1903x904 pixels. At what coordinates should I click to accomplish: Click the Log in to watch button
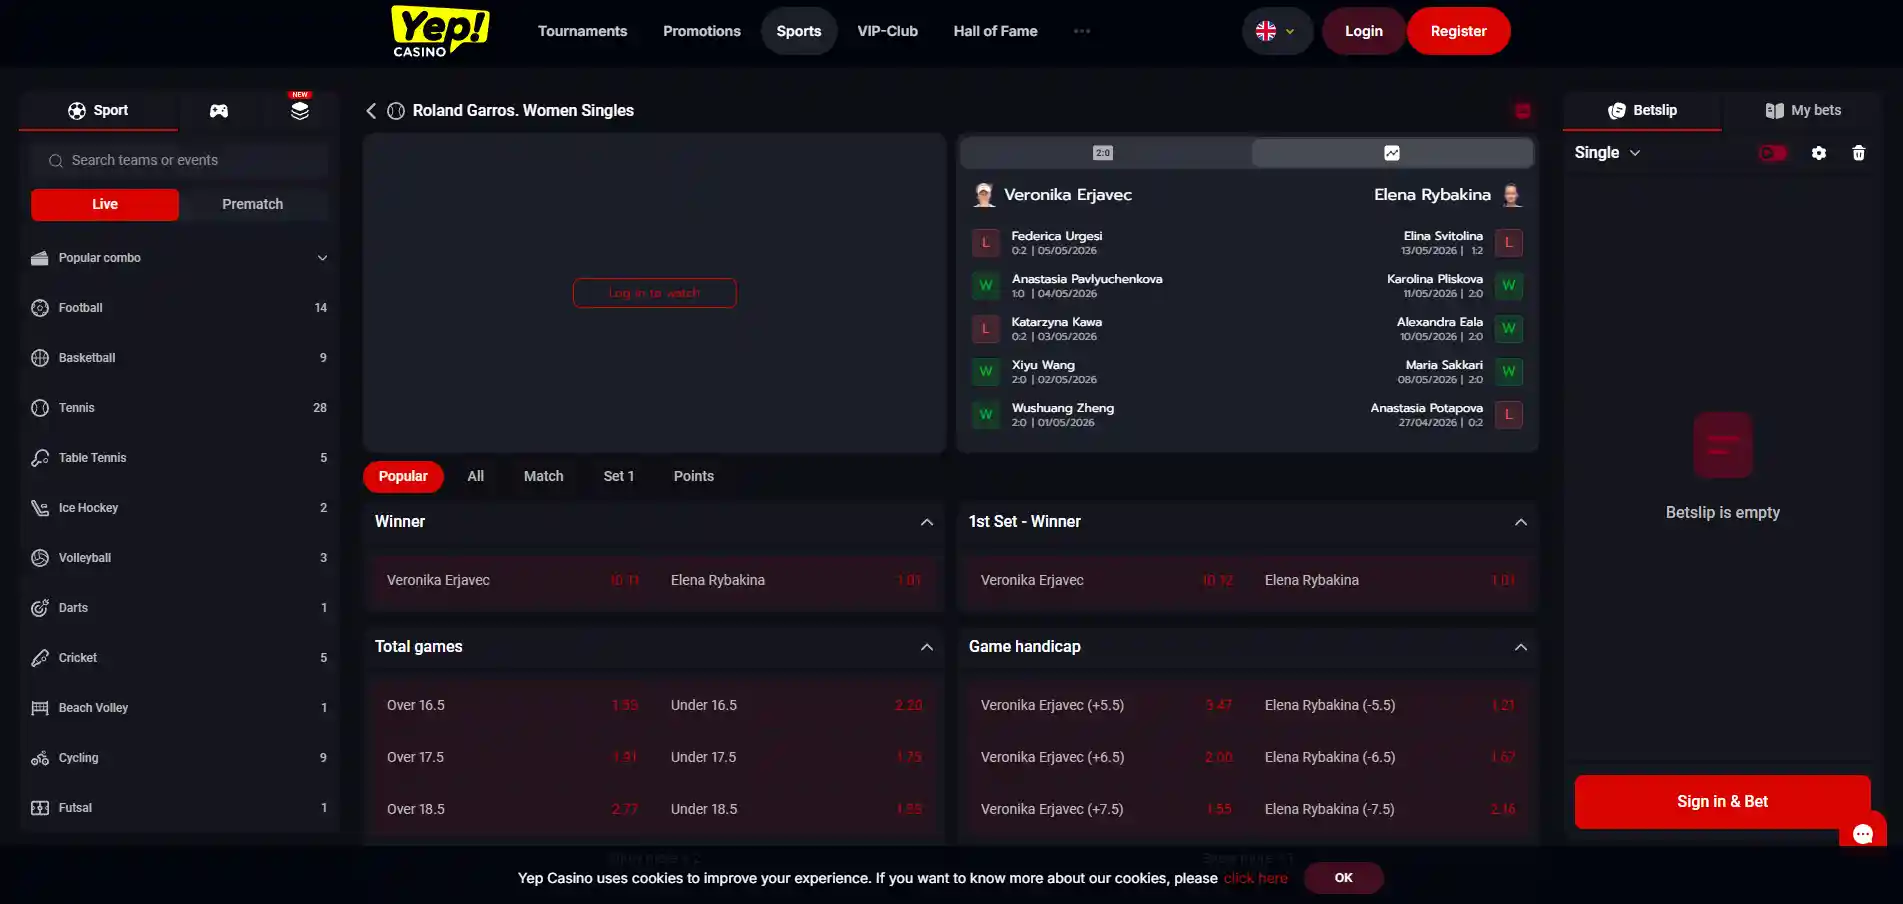[655, 293]
